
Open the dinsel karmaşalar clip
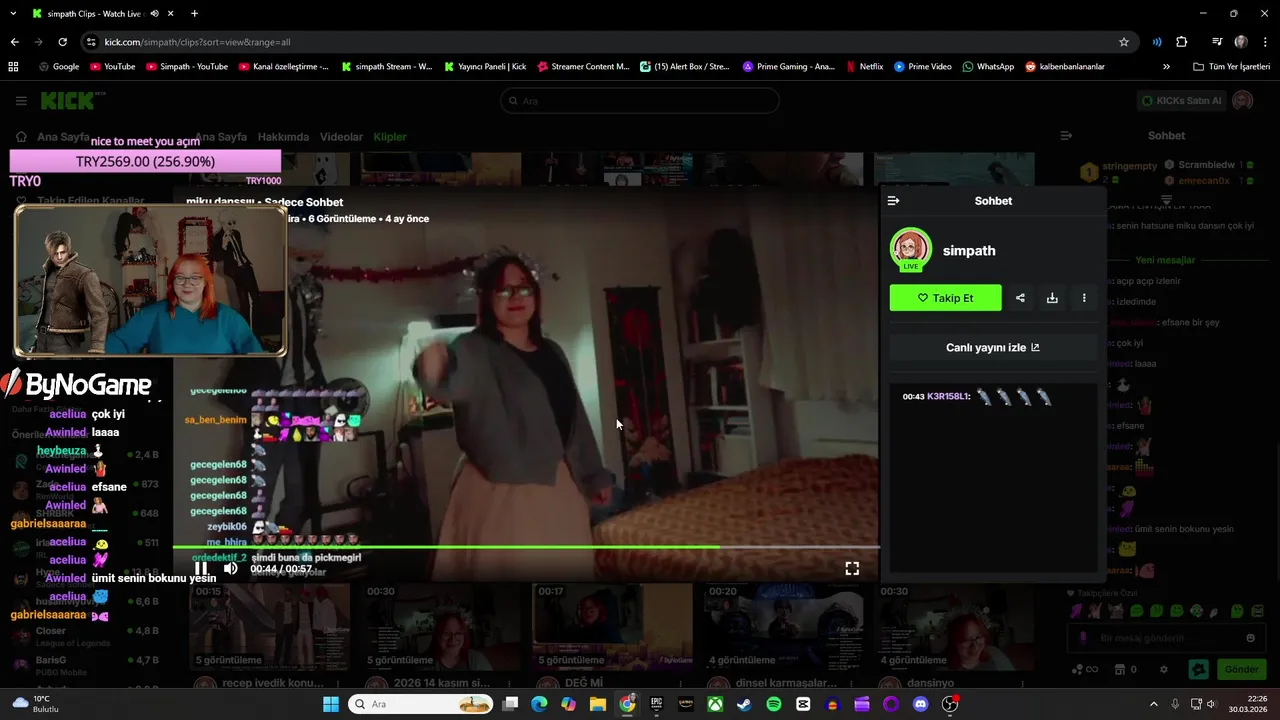(783, 627)
